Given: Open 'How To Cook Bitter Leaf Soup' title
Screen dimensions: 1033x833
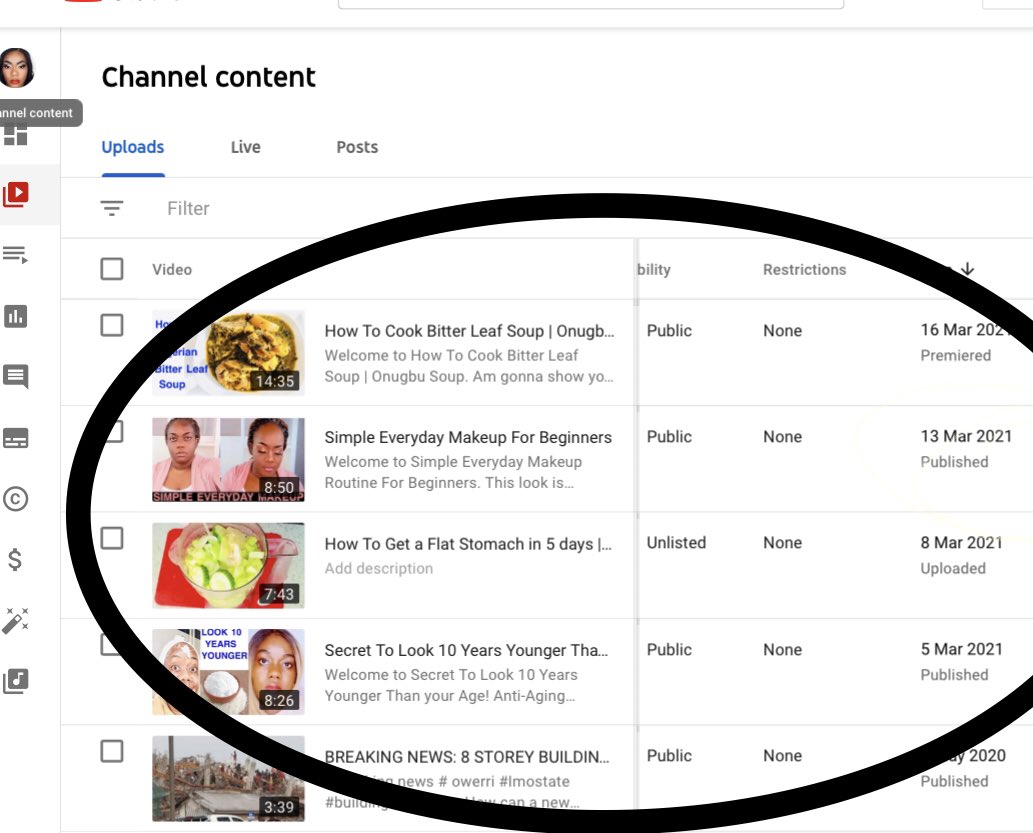Looking at the screenshot, I should (469, 331).
